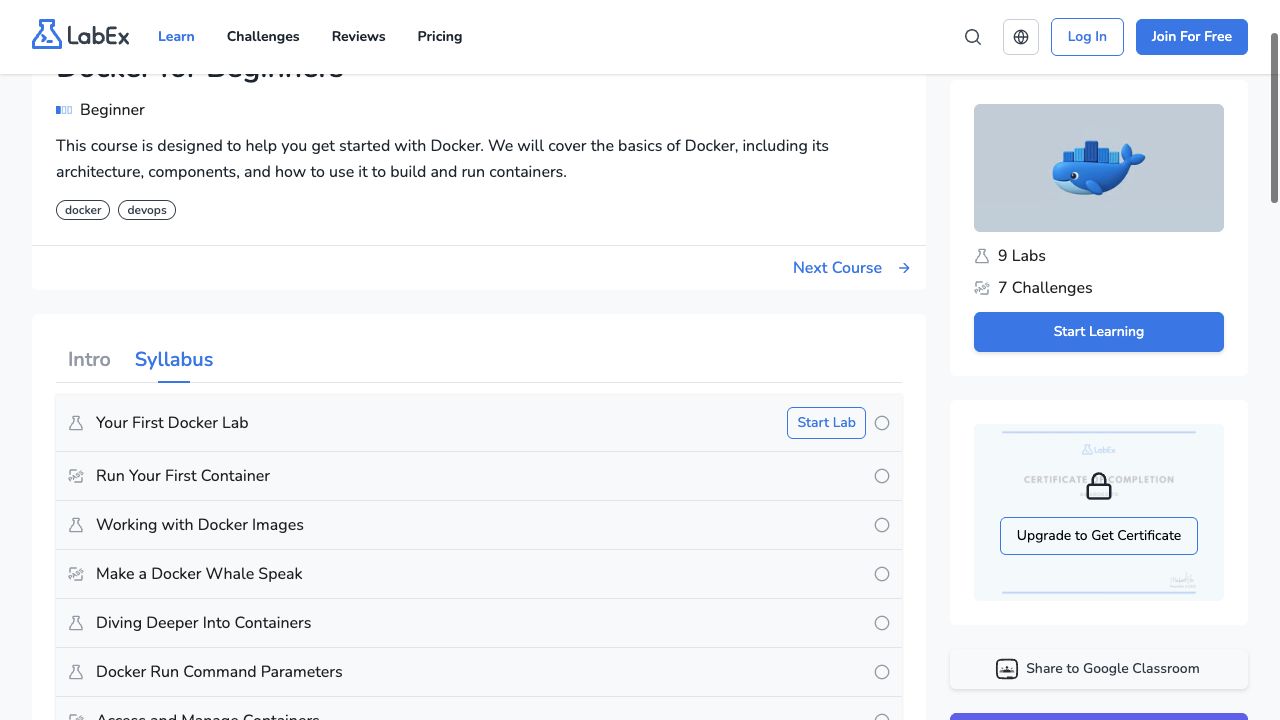Viewport: 1280px width, 720px height.
Task: Click the Beginner level bars icon
Action: (x=64, y=110)
